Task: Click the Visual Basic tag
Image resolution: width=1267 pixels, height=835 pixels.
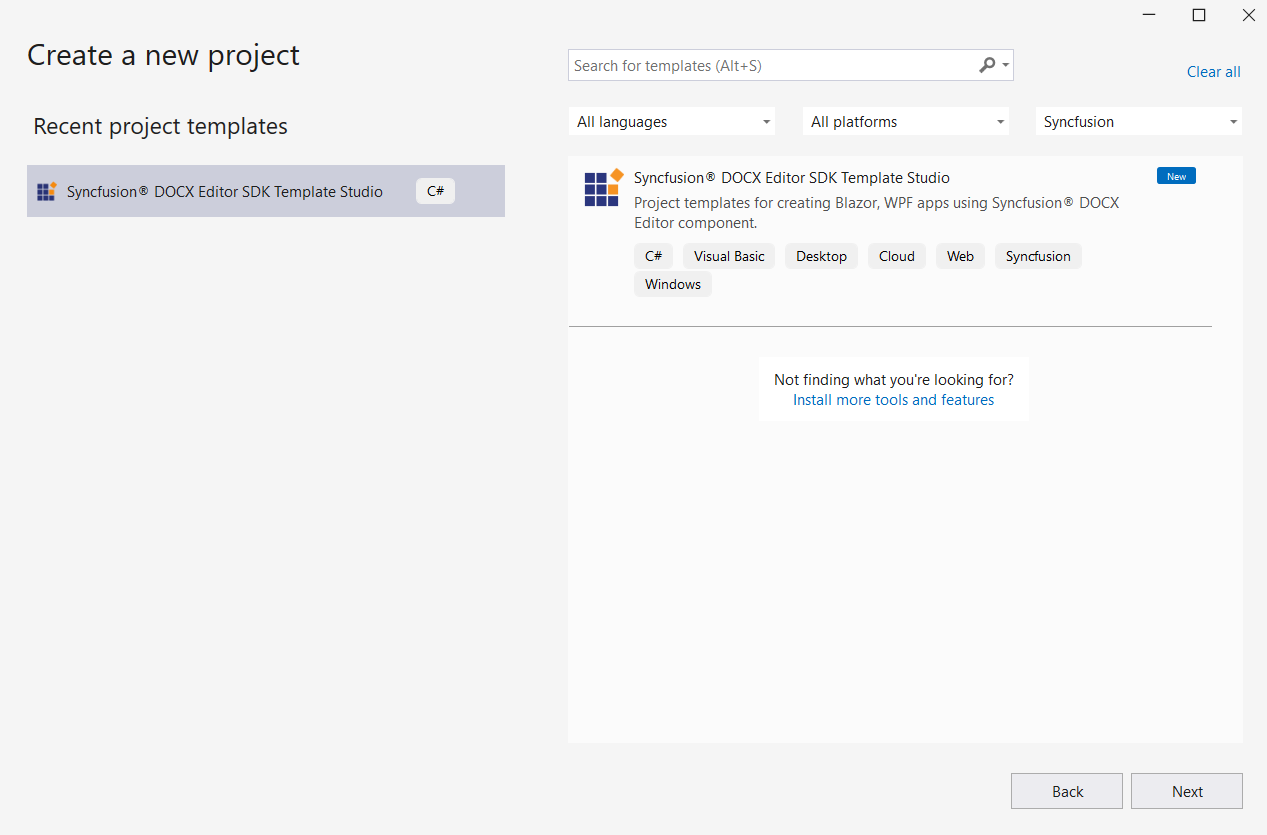Action: pos(728,256)
